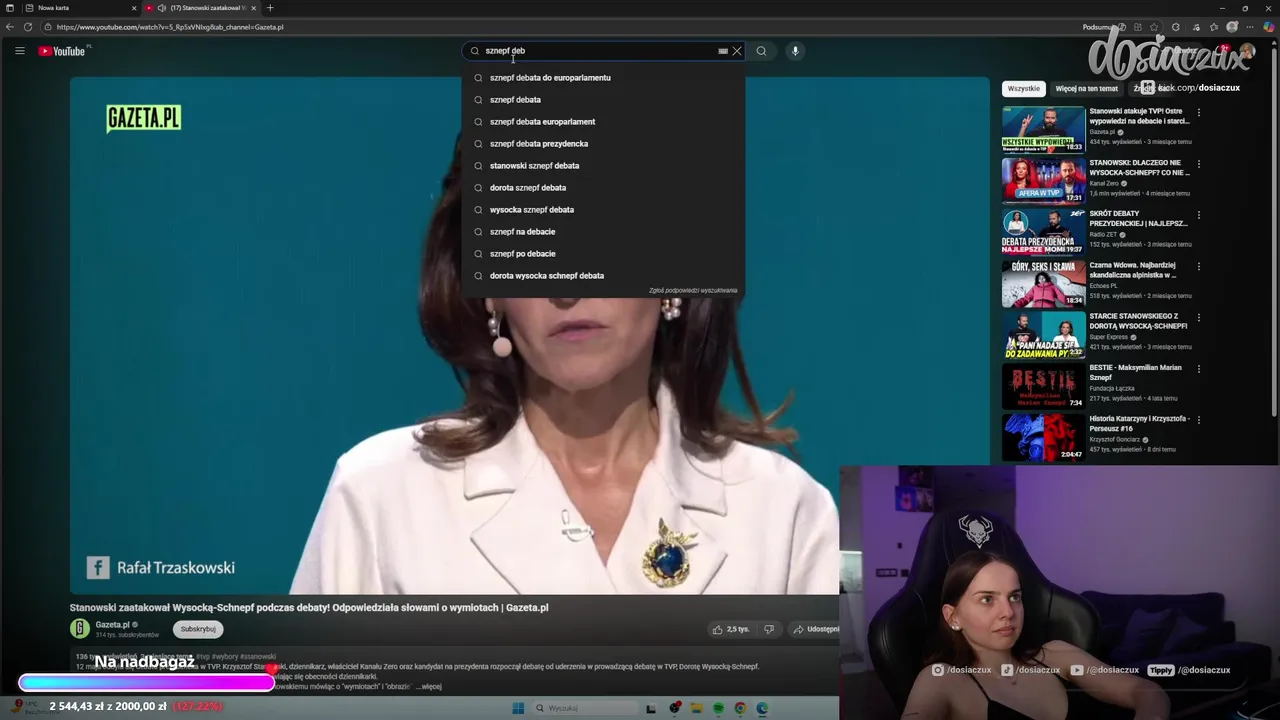The image size is (1280, 720).
Task: Open options menu for 'STANOWSKI: DLACZEGO NIE' video
Action: (1198, 164)
